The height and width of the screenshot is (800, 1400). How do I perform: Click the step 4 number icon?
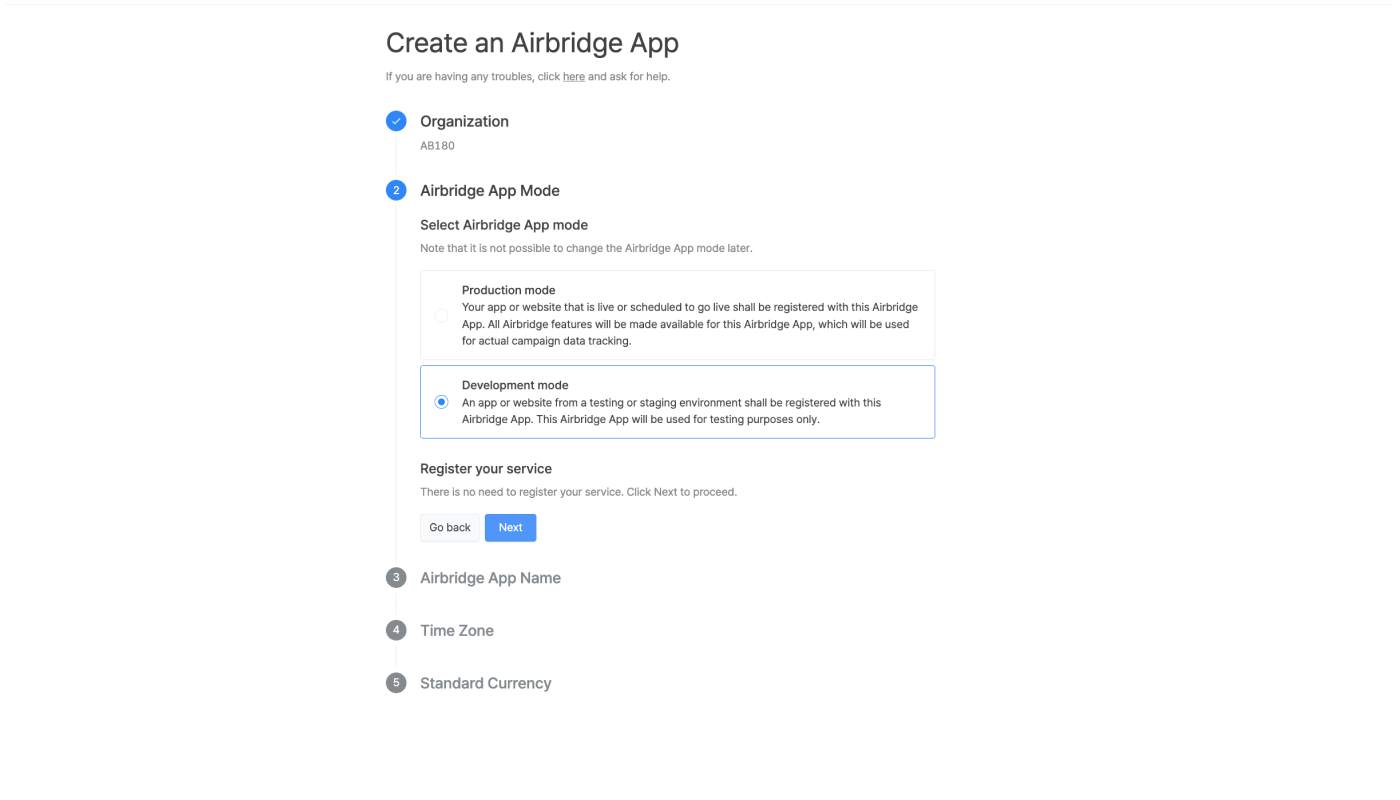pyautogui.click(x=396, y=630)
